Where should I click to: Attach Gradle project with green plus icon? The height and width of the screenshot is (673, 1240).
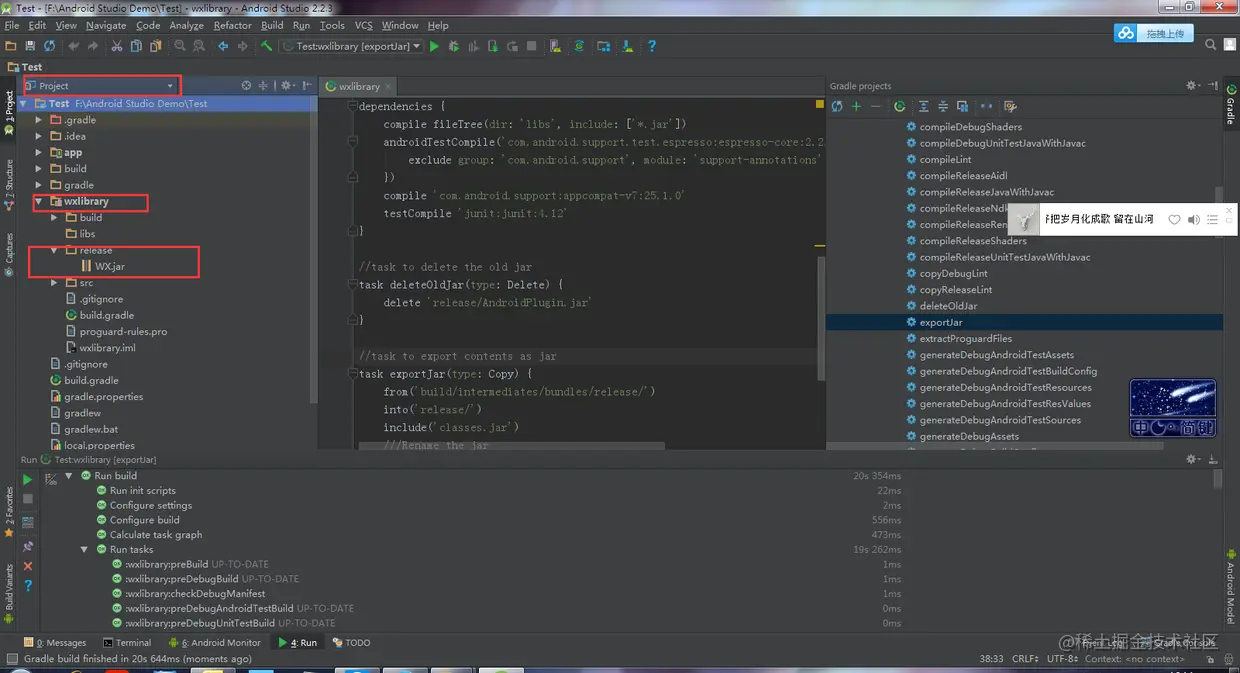pyautogui.click(x=856, y=106)
